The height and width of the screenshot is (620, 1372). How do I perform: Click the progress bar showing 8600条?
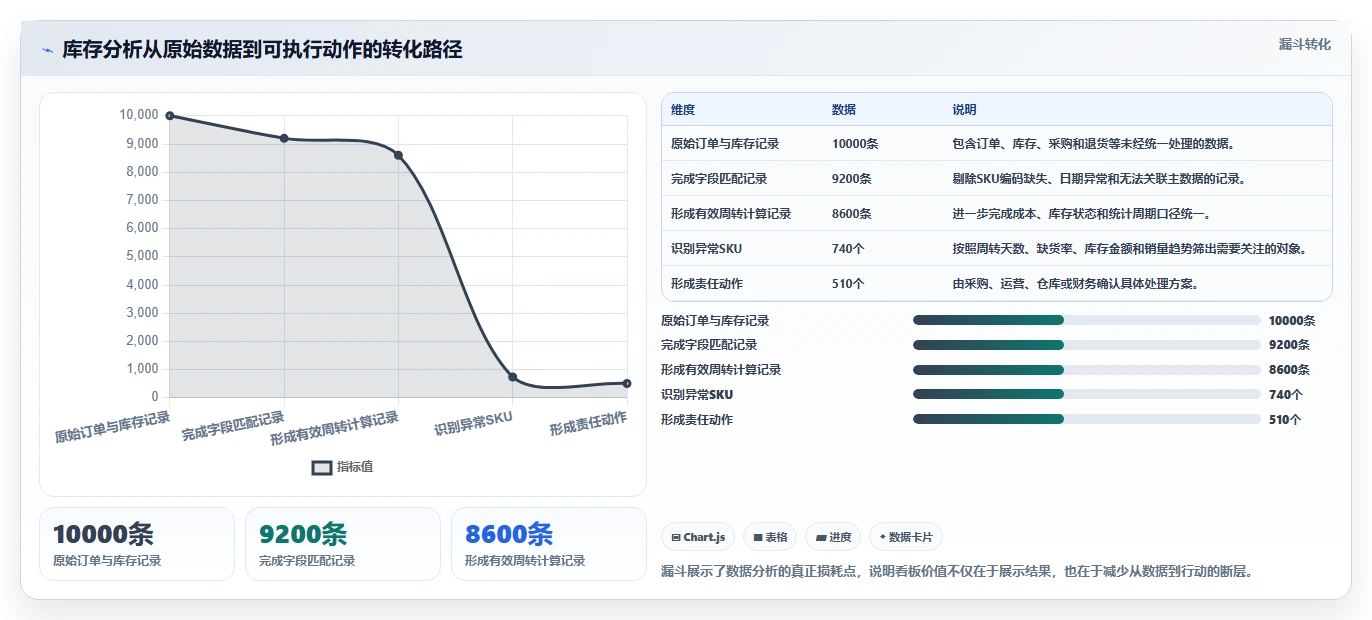point(1086,370)
